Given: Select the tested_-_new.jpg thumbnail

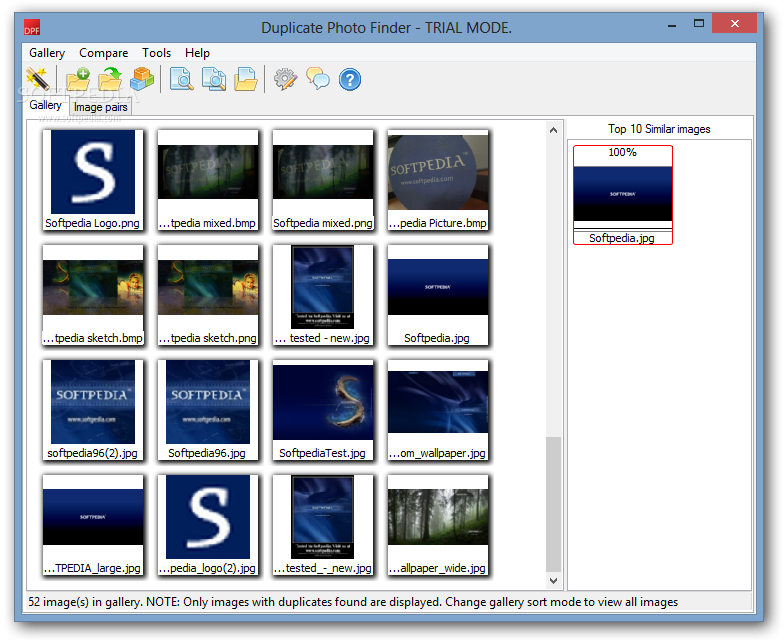Looking at the screenshot, I should click(323, 525).
